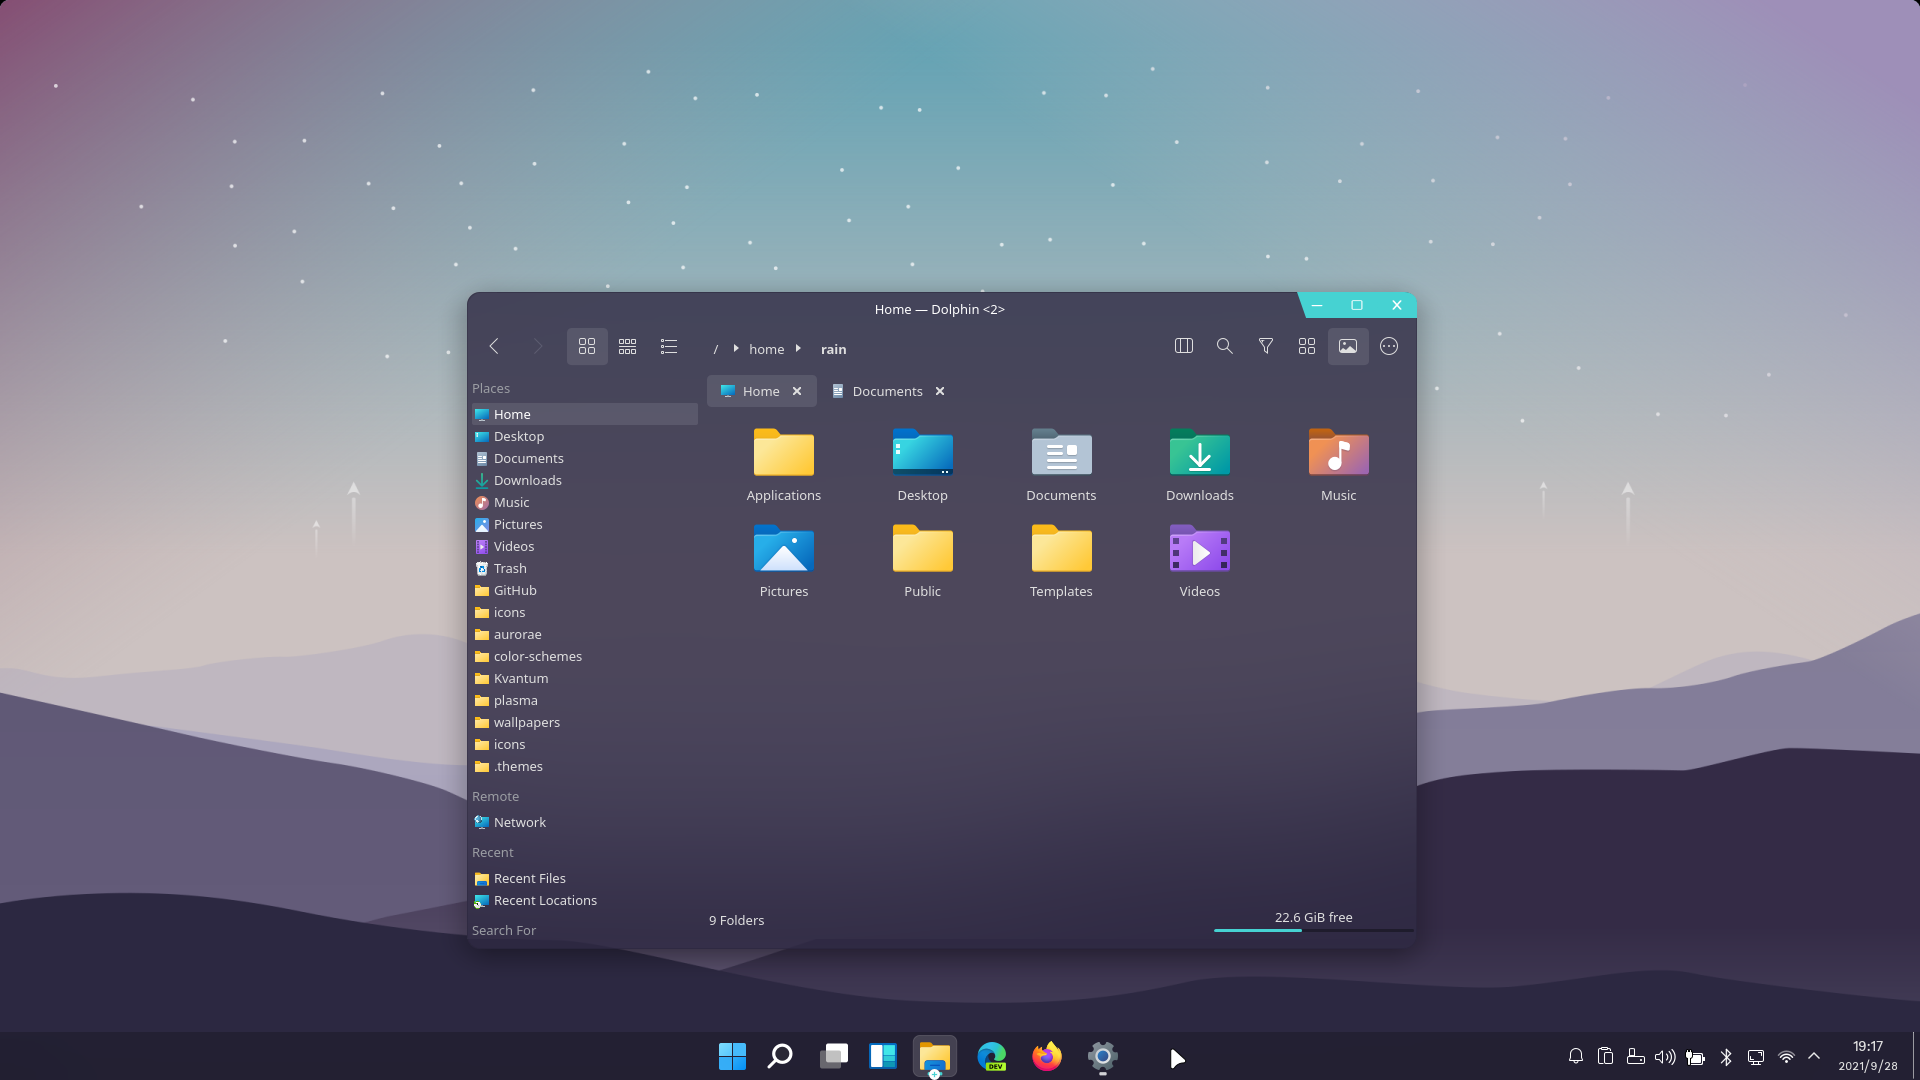Screen dimensions: 1920x1080
Task: Open Dolphin file manager in taskbar
Action: pos(935,1056)
